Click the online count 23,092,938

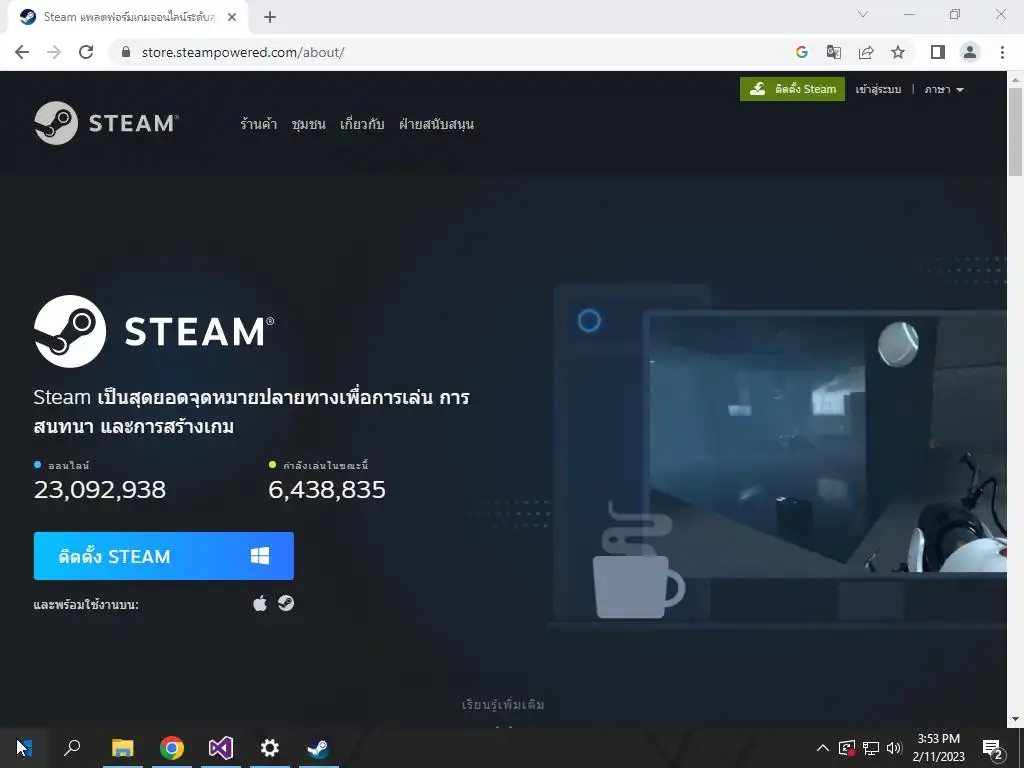click(100, 490)
